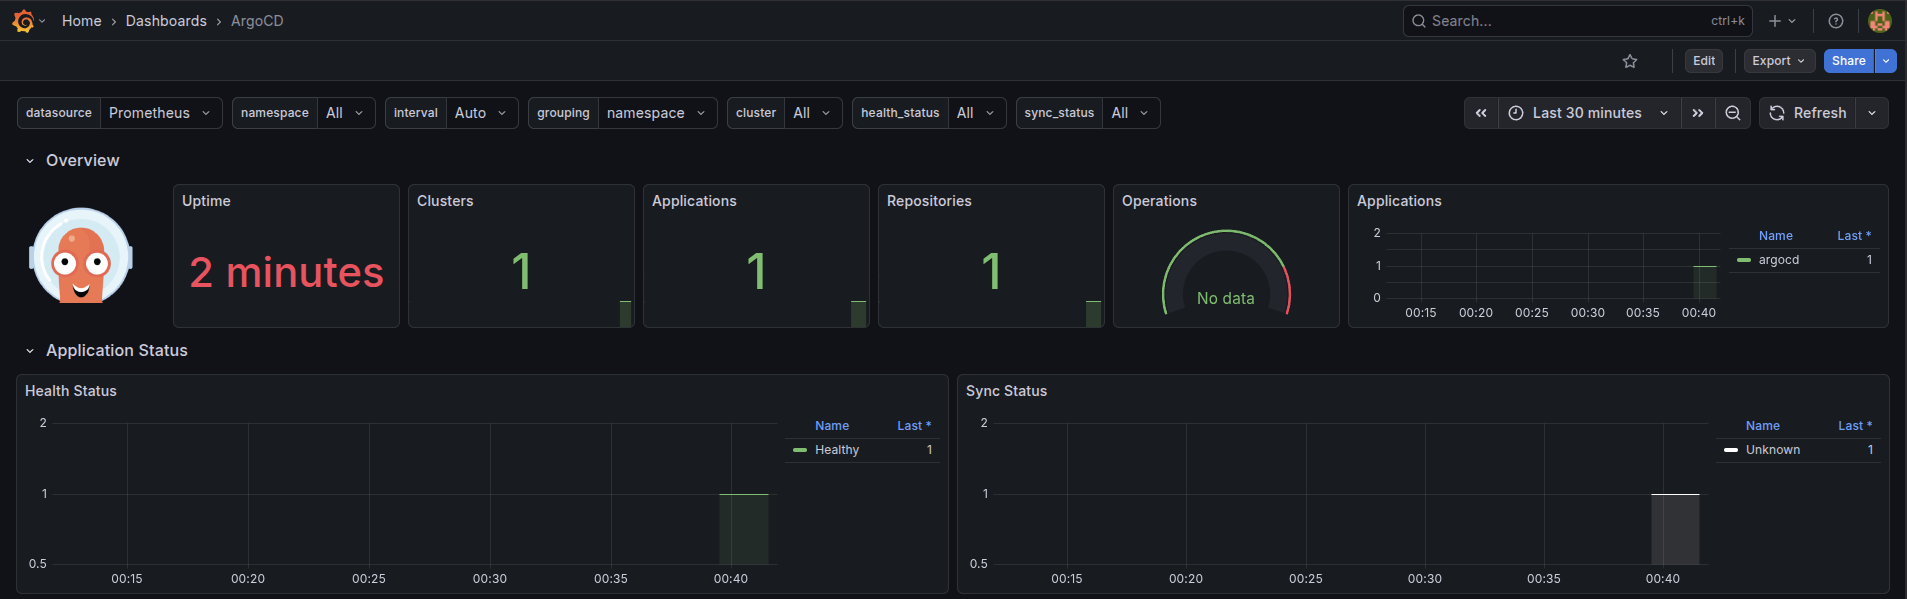Click the Uptime panel title

(206, 201)
